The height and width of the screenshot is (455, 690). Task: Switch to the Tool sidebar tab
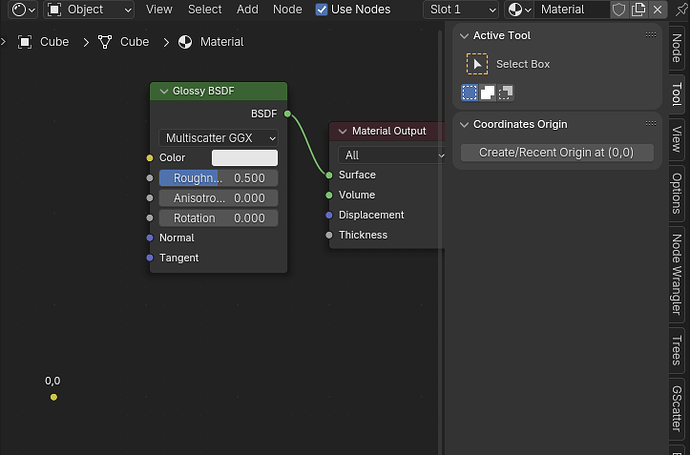(677, 94)
